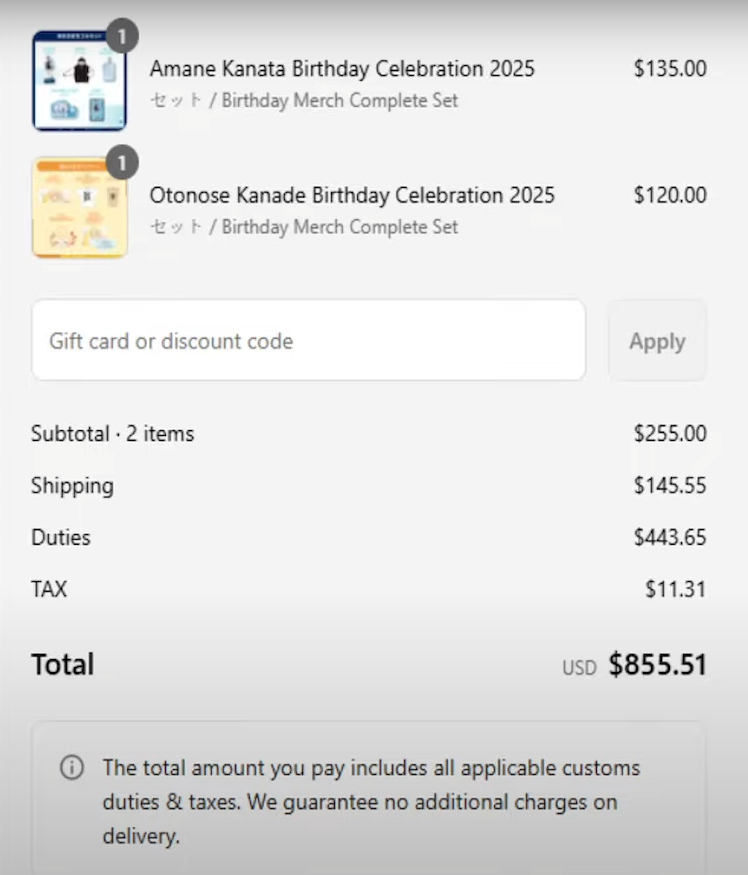Focus the gift card or discount code field
Viewport: 748px width, 875px height.
[308, 341]
